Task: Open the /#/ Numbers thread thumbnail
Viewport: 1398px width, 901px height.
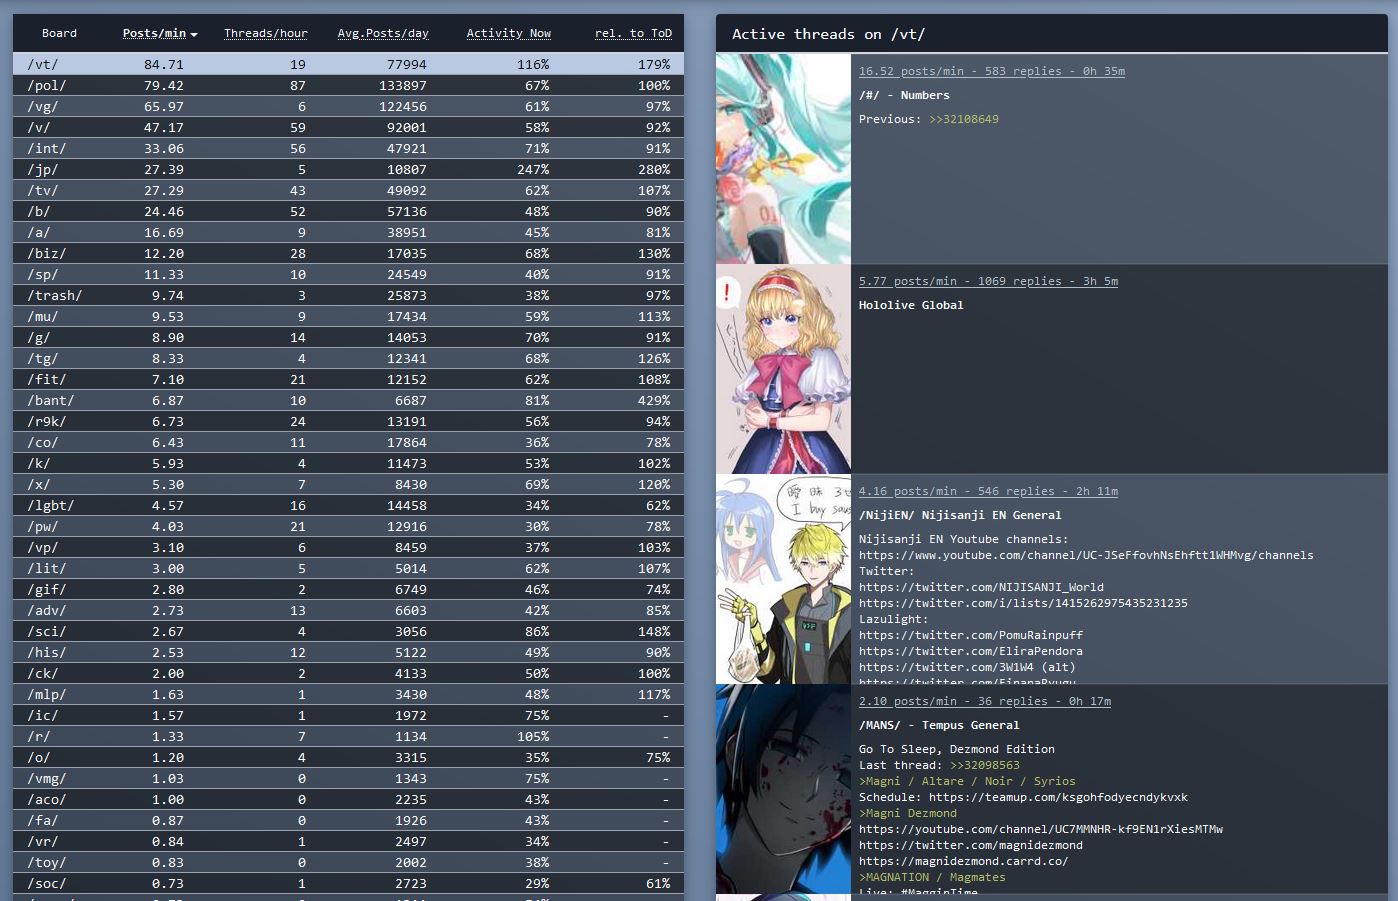Action: 783,159
